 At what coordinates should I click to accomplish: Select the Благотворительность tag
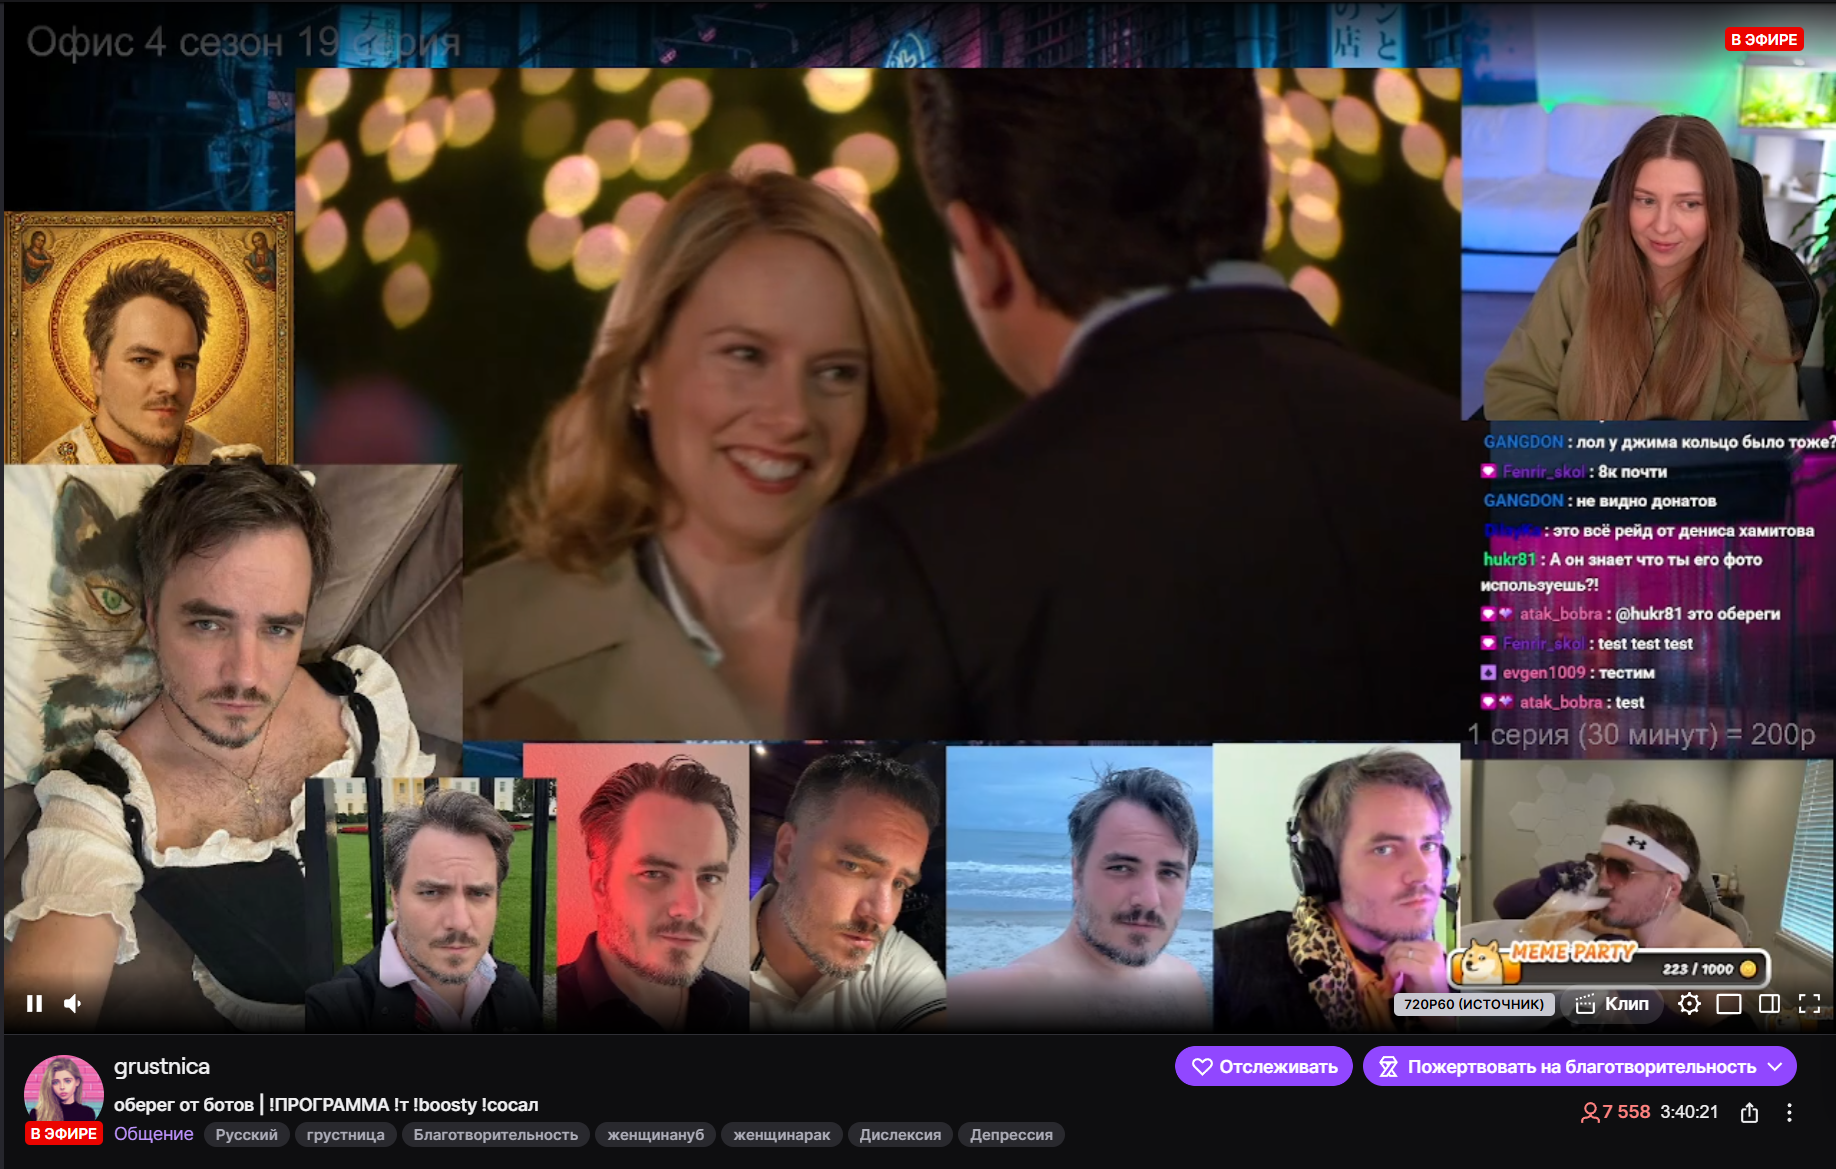point(496,1134)
